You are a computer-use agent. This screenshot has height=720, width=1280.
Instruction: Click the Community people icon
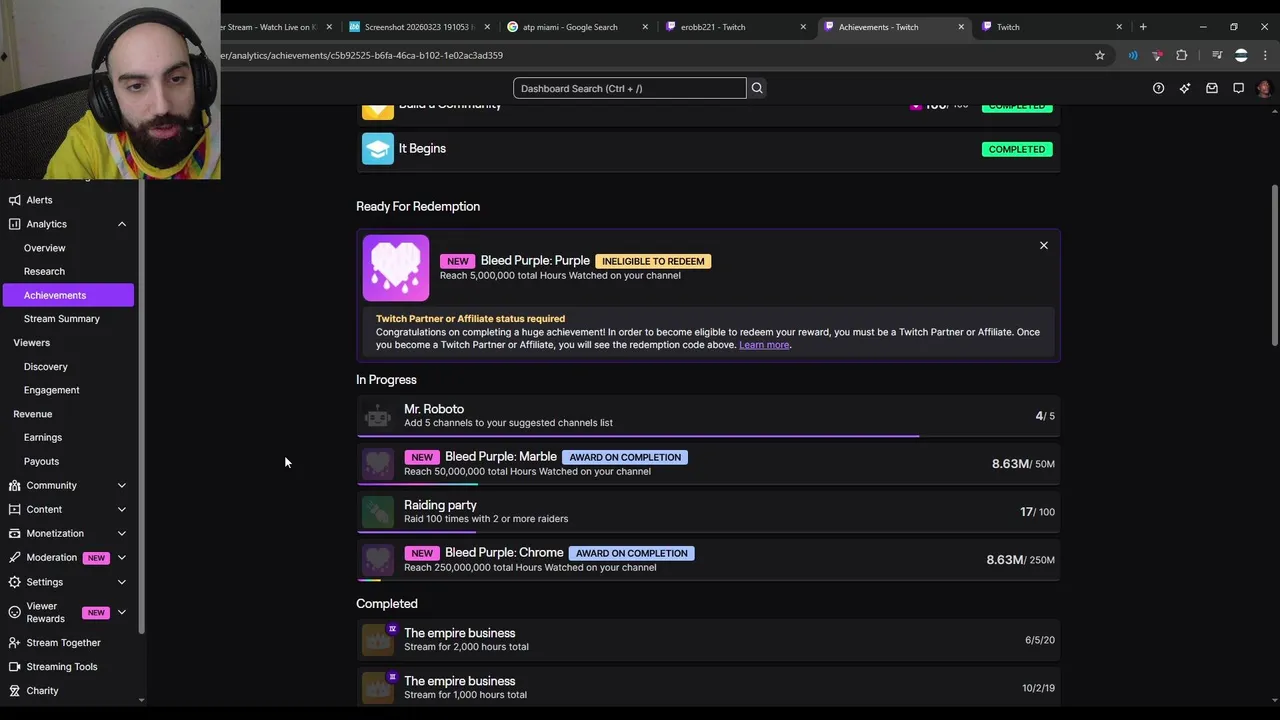coord(14,485)
